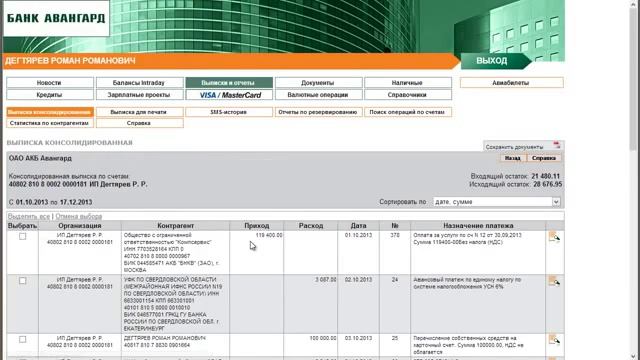Viewport: 640px width, 360px height.
Task: Click amount 100 000.00 in Расход column
Action: pos(323,338)
